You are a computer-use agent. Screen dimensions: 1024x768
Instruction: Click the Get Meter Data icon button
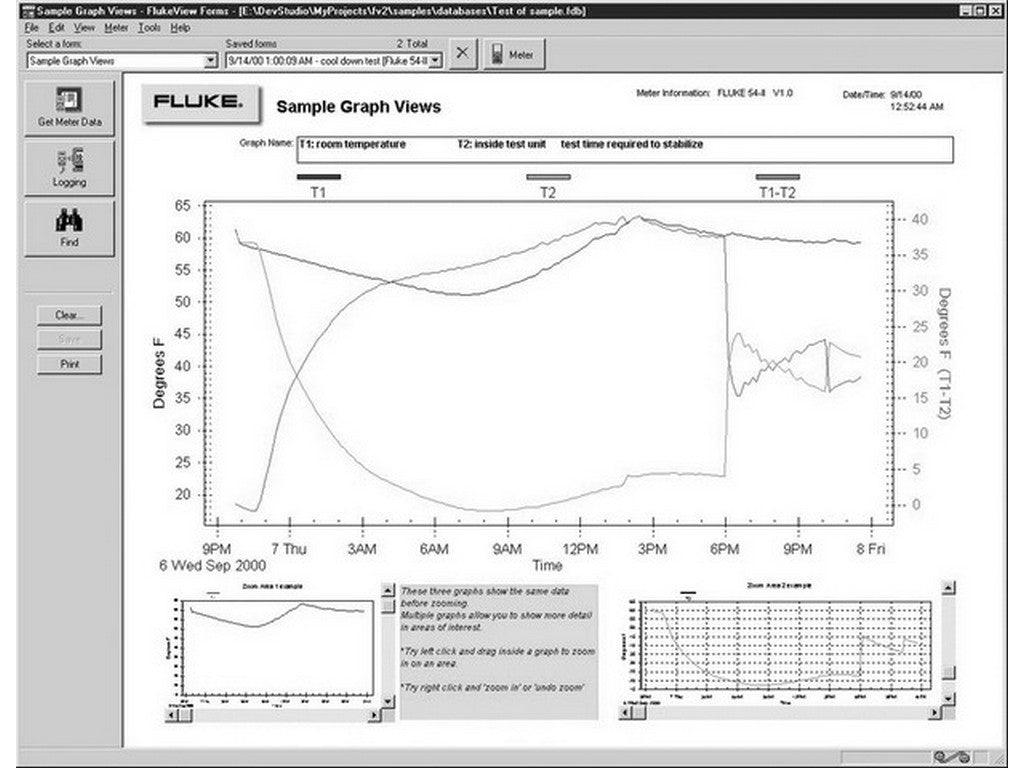tap(69, 108)
